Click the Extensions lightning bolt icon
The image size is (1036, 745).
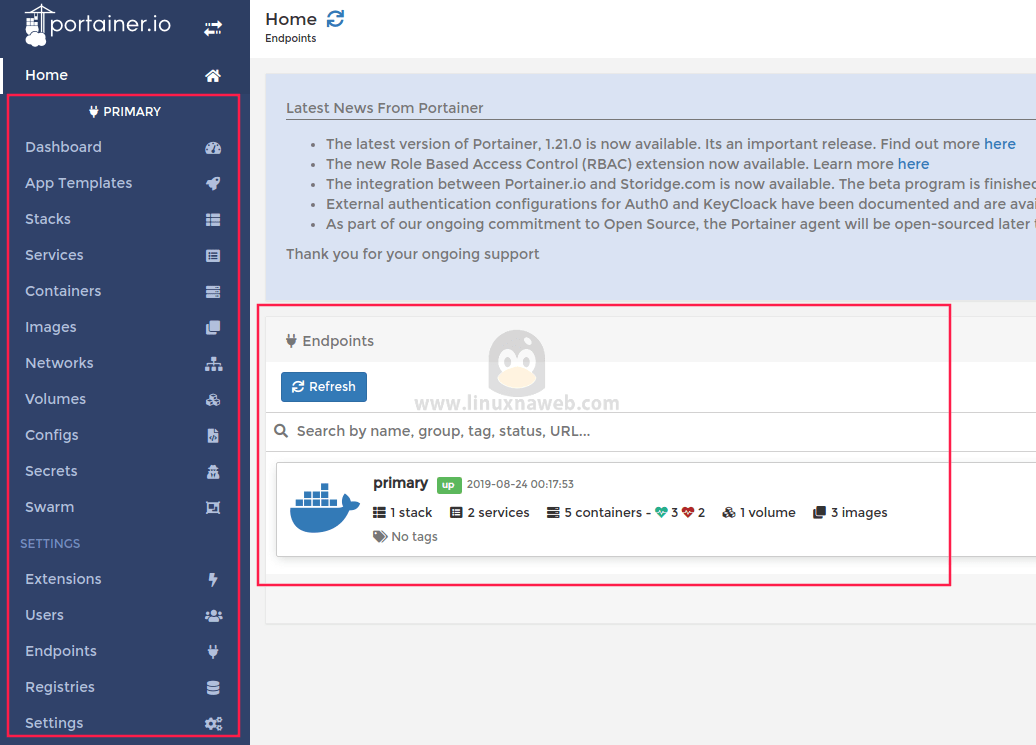coord(213,579)
